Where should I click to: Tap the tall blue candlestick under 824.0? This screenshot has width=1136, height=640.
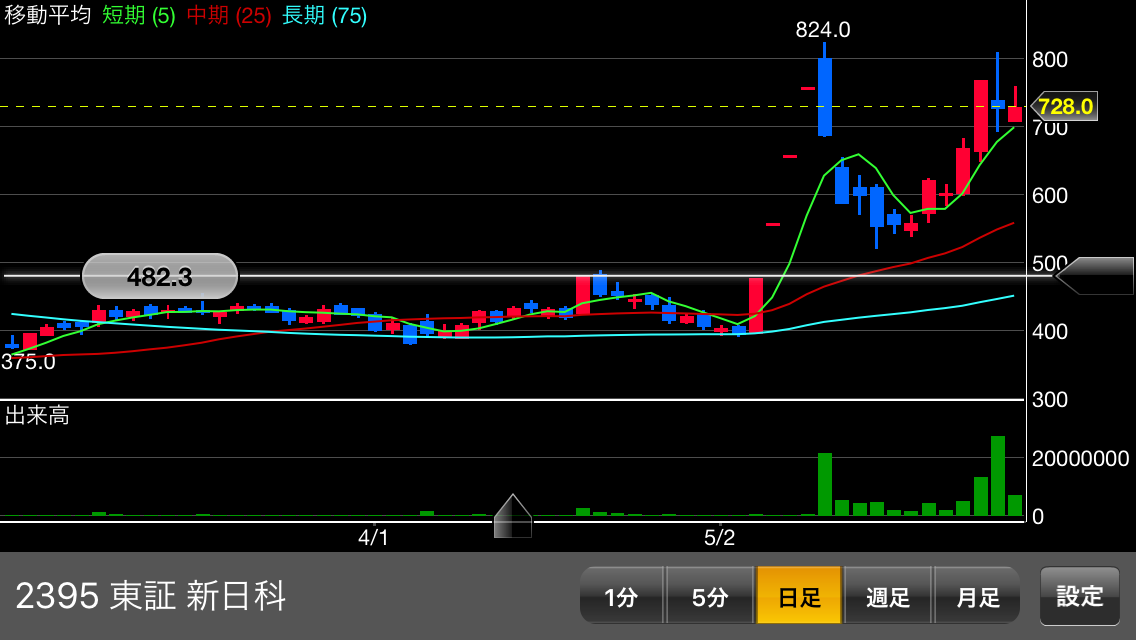click(825, 96)
